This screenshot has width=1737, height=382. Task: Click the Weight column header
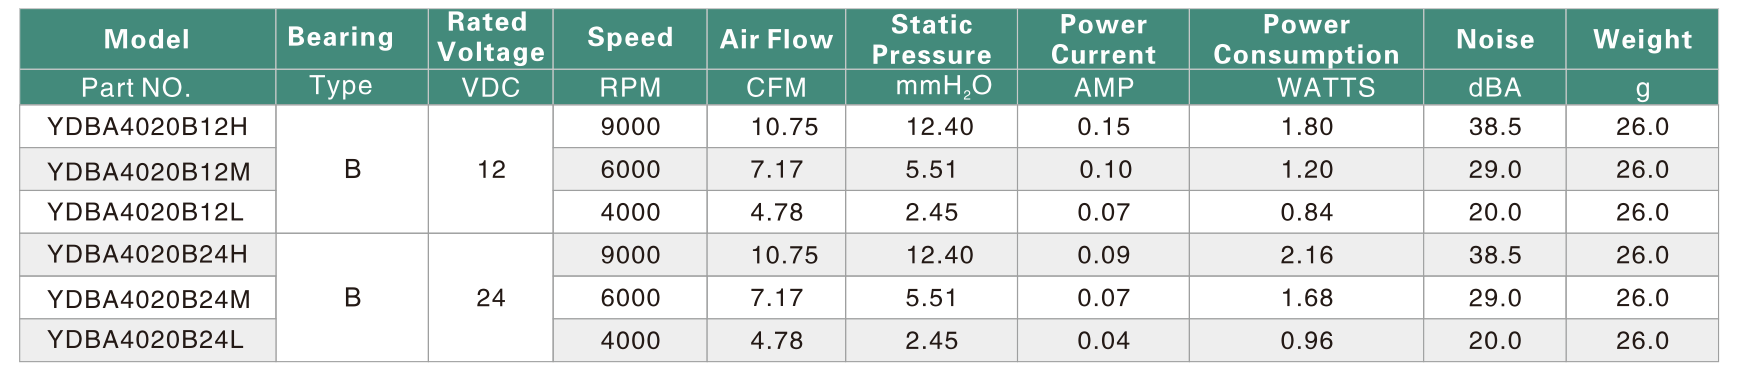(1642, 39)
